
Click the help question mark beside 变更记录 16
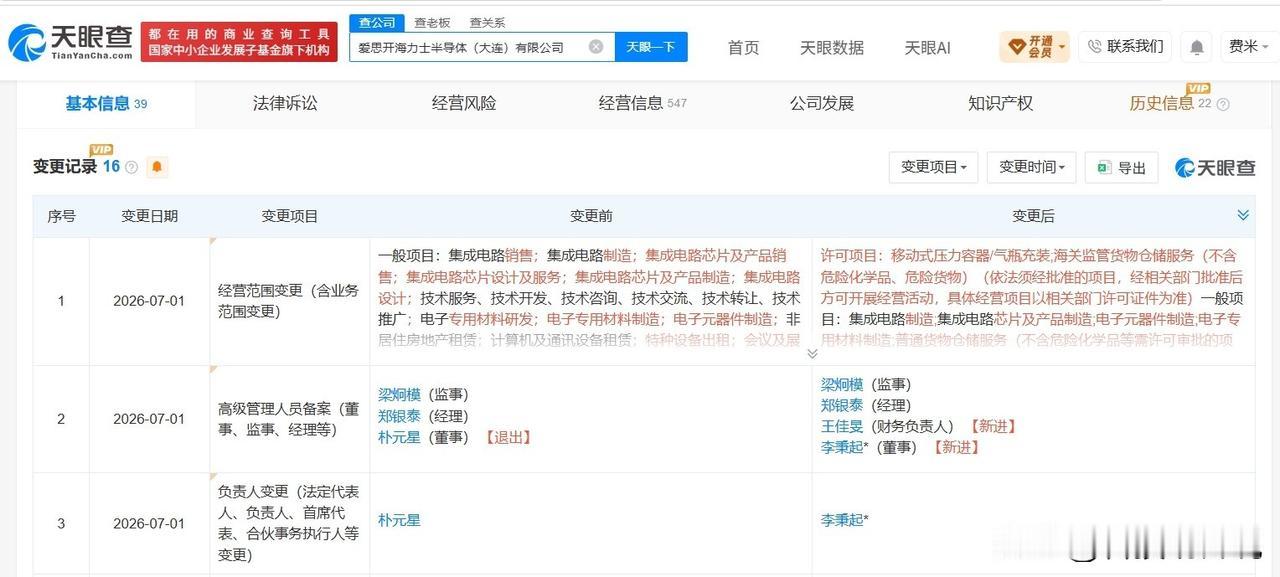(131, 167)
